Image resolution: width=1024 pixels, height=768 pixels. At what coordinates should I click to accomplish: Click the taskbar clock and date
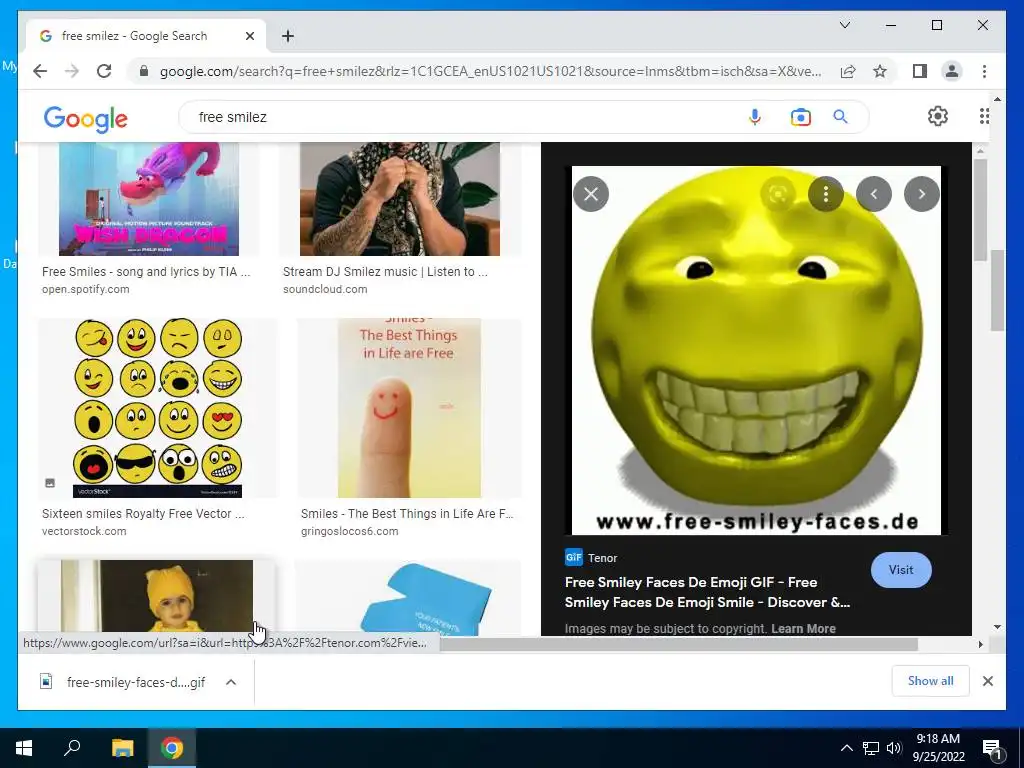coord(938,748)
